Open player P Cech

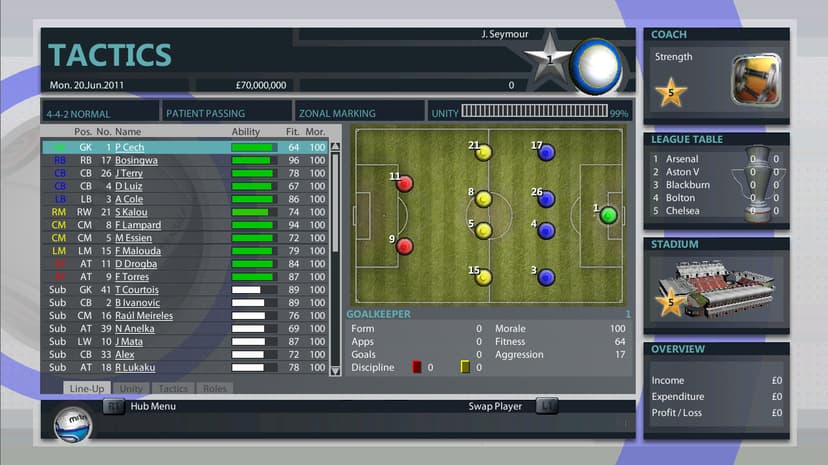(129, 147)
